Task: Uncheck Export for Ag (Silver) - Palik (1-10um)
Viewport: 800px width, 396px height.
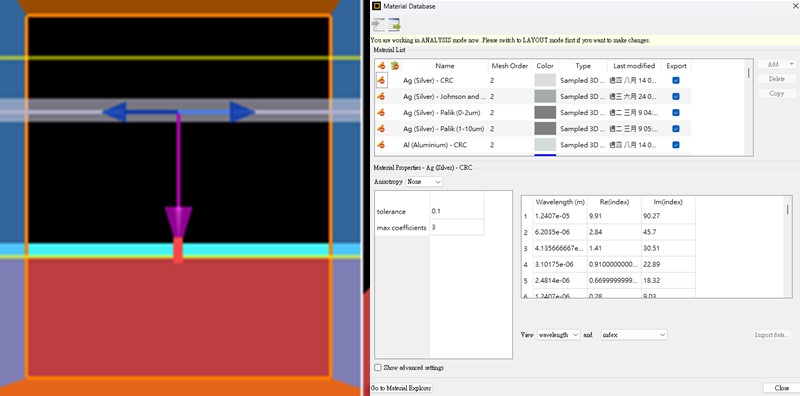Action: tap(676, 129)
